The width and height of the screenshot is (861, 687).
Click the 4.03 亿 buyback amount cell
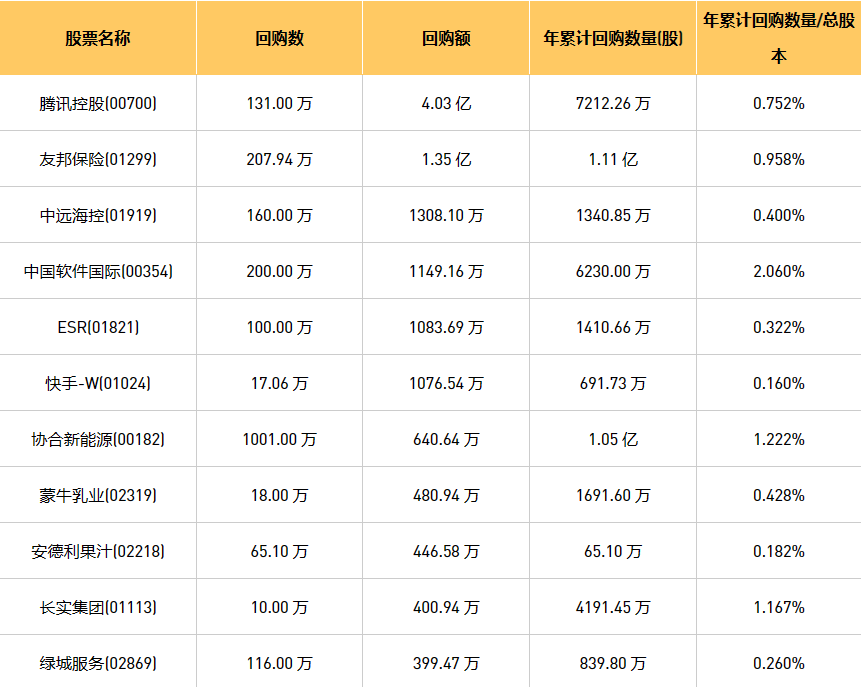point(446,103)
